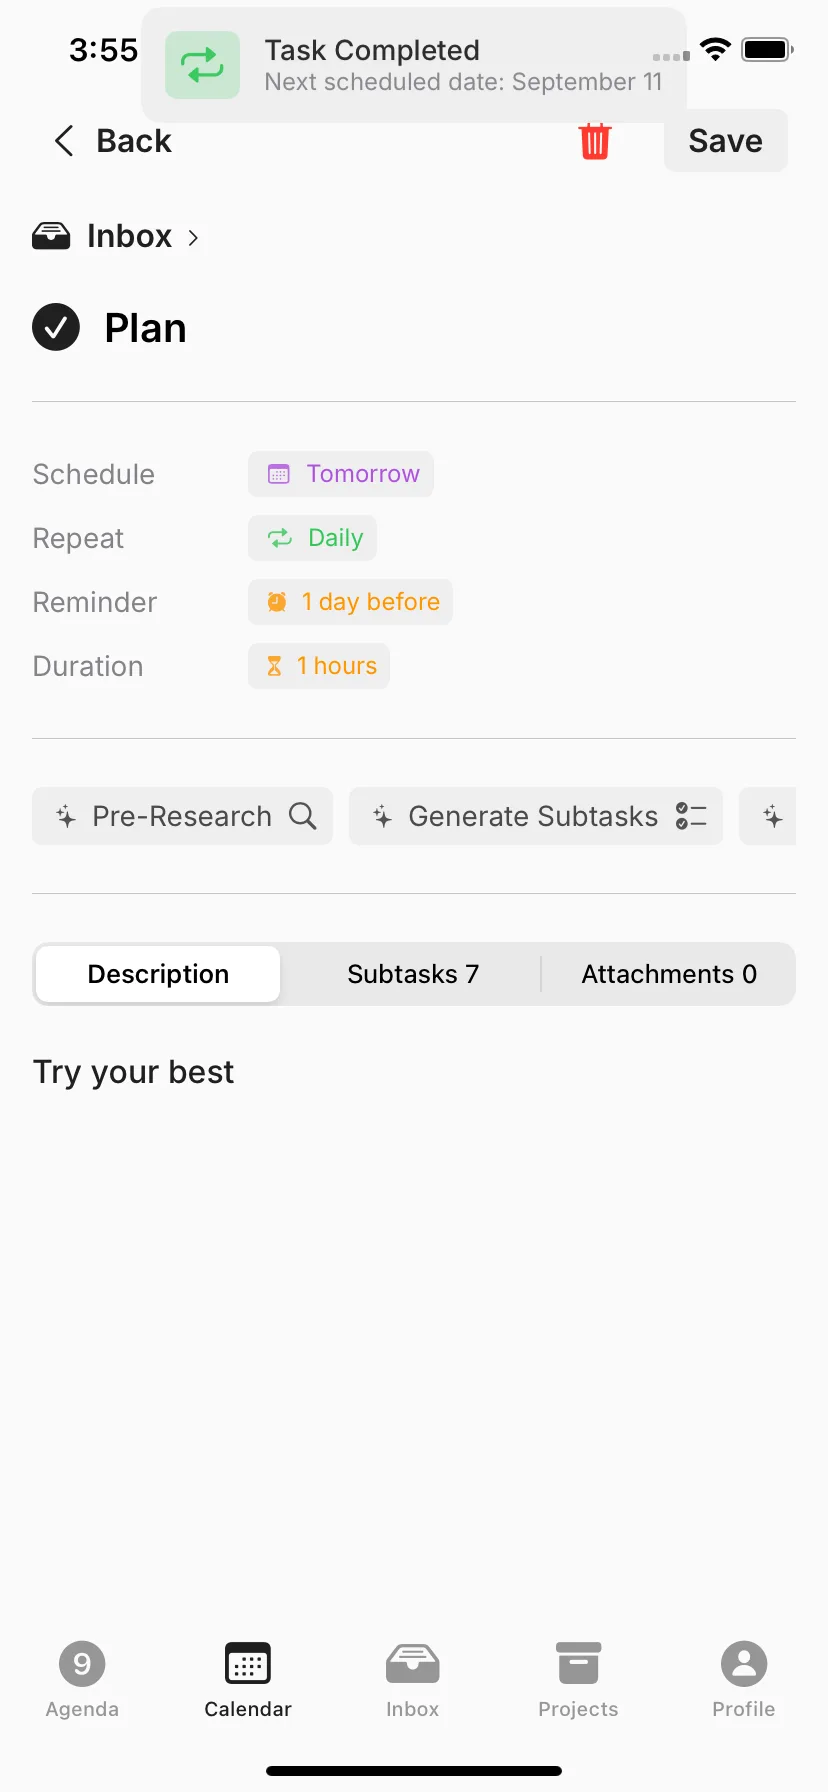The image size is (828, 1792).
Task: Select the Description tab
Action: 158,974
